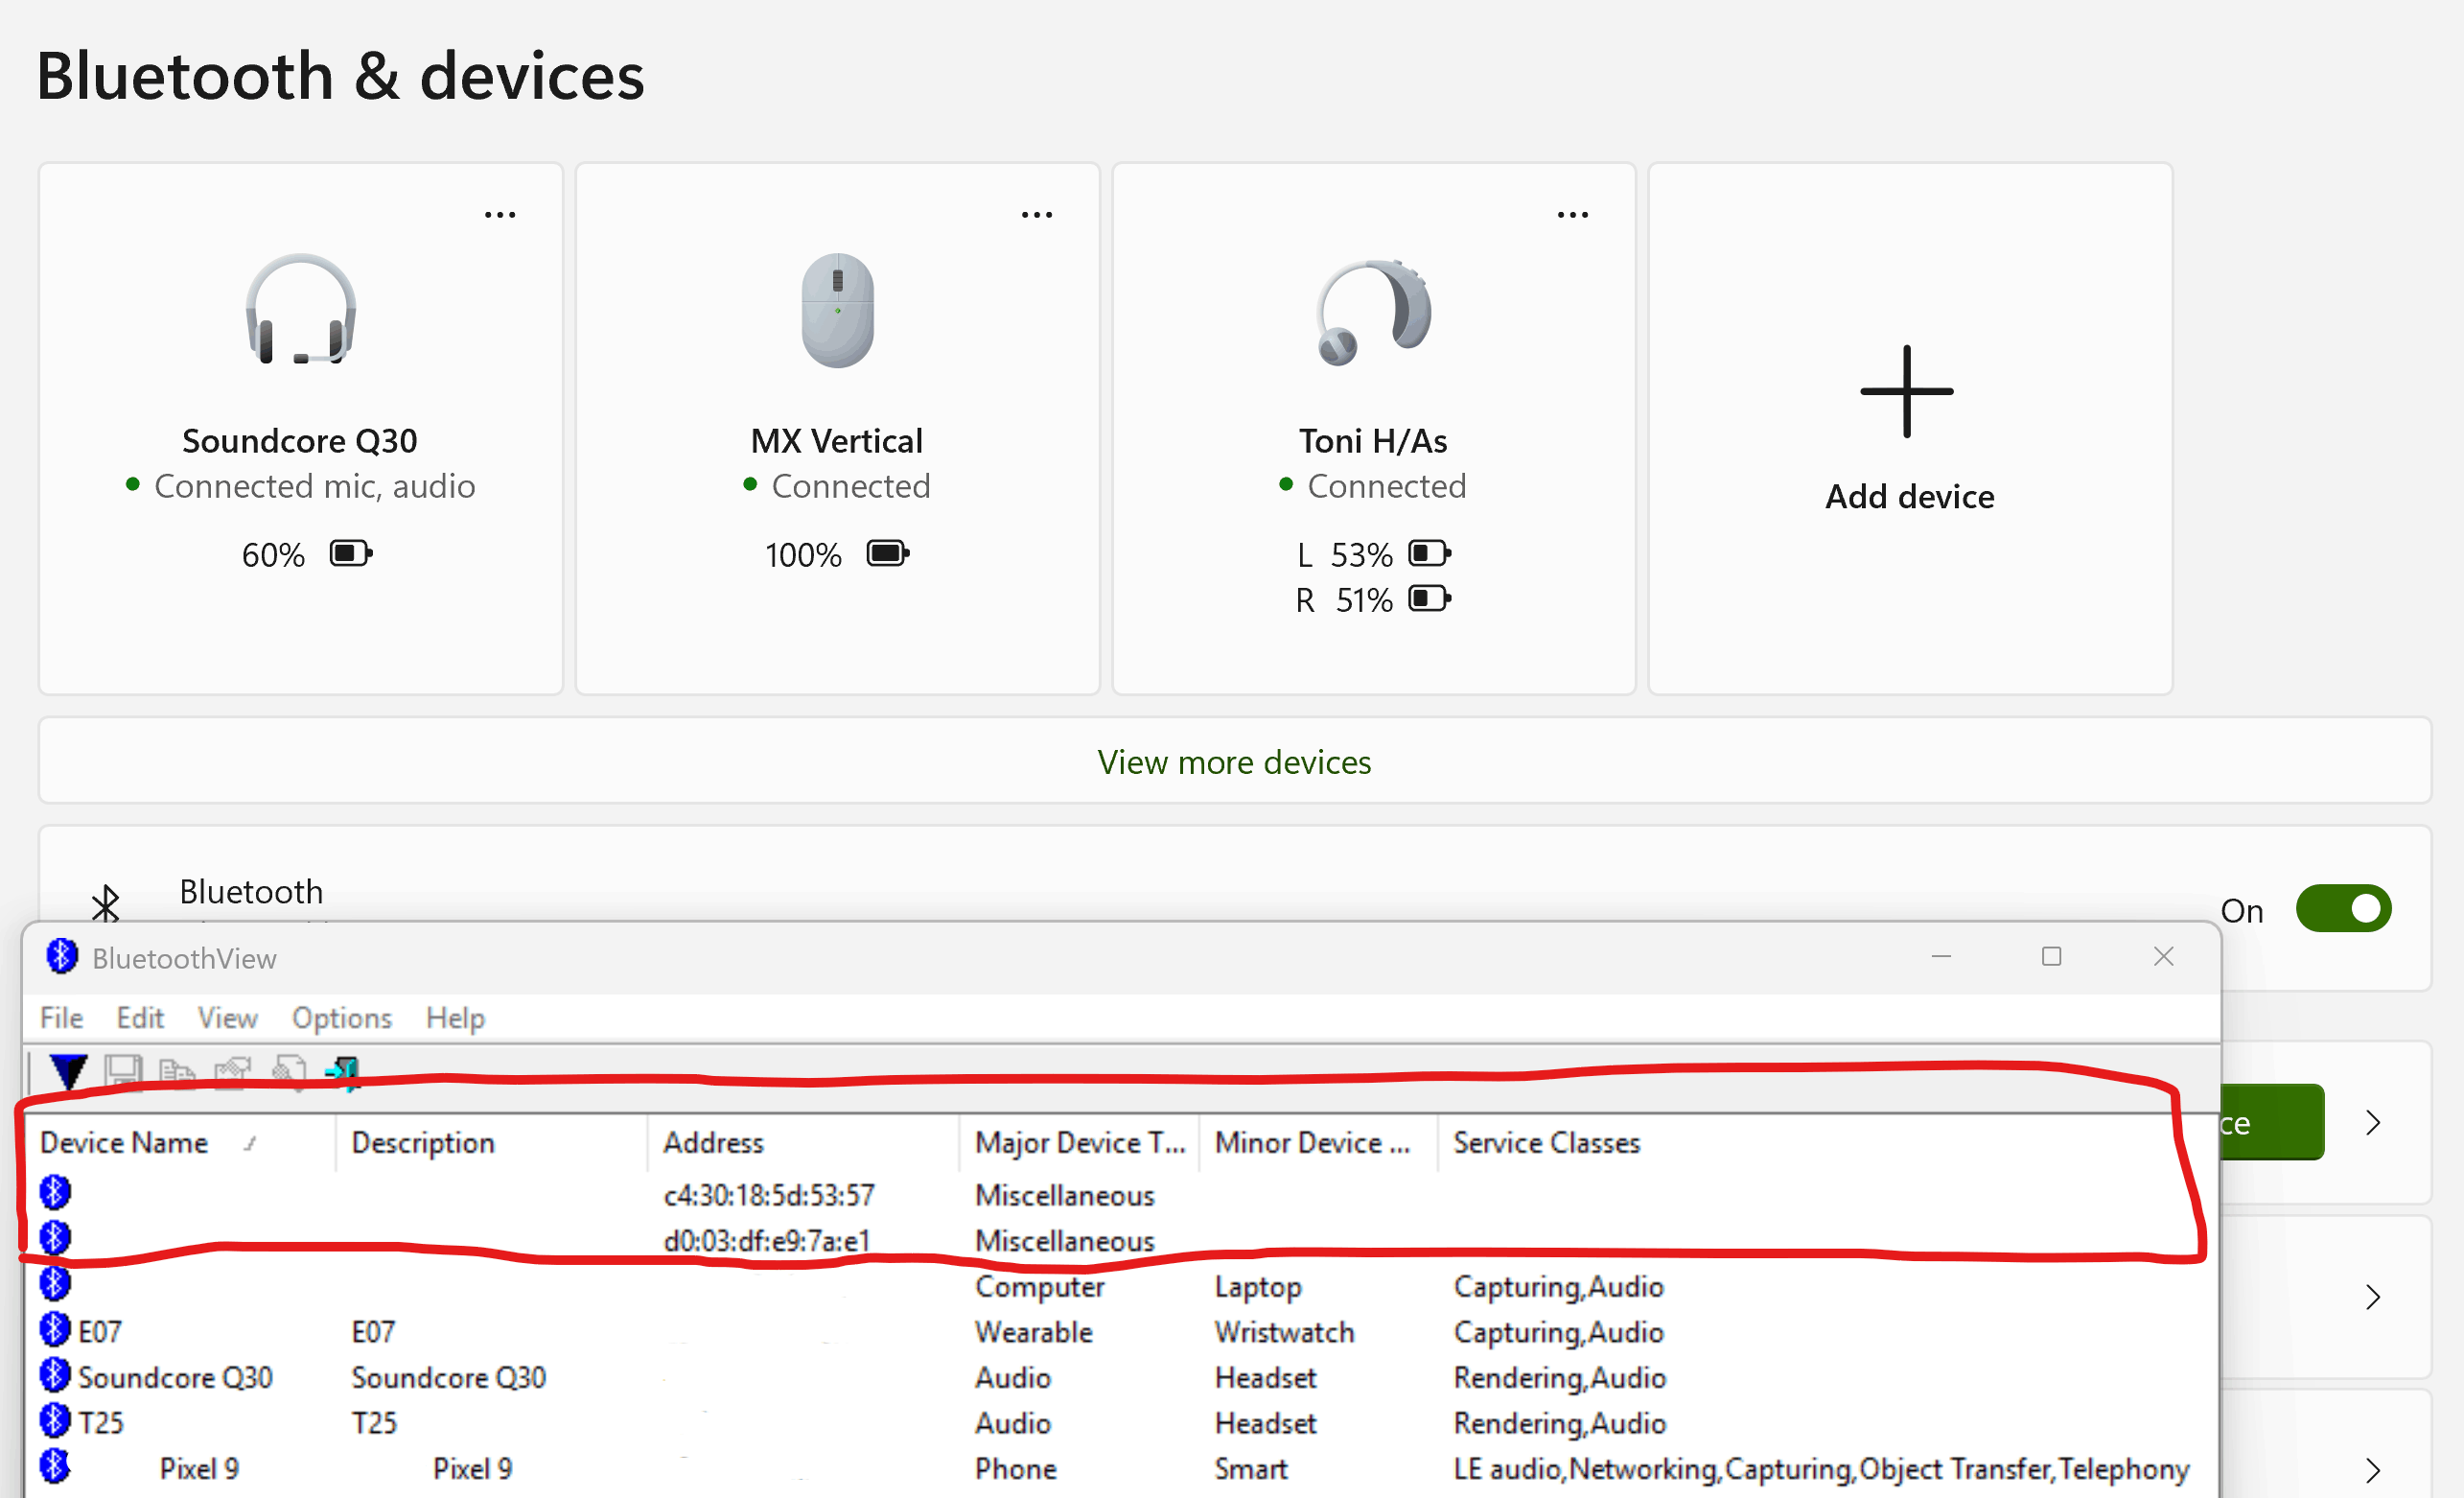Click the BluetoothView app icon in title bar
Screen dimensions: 2464x1498
coord(61,957)
